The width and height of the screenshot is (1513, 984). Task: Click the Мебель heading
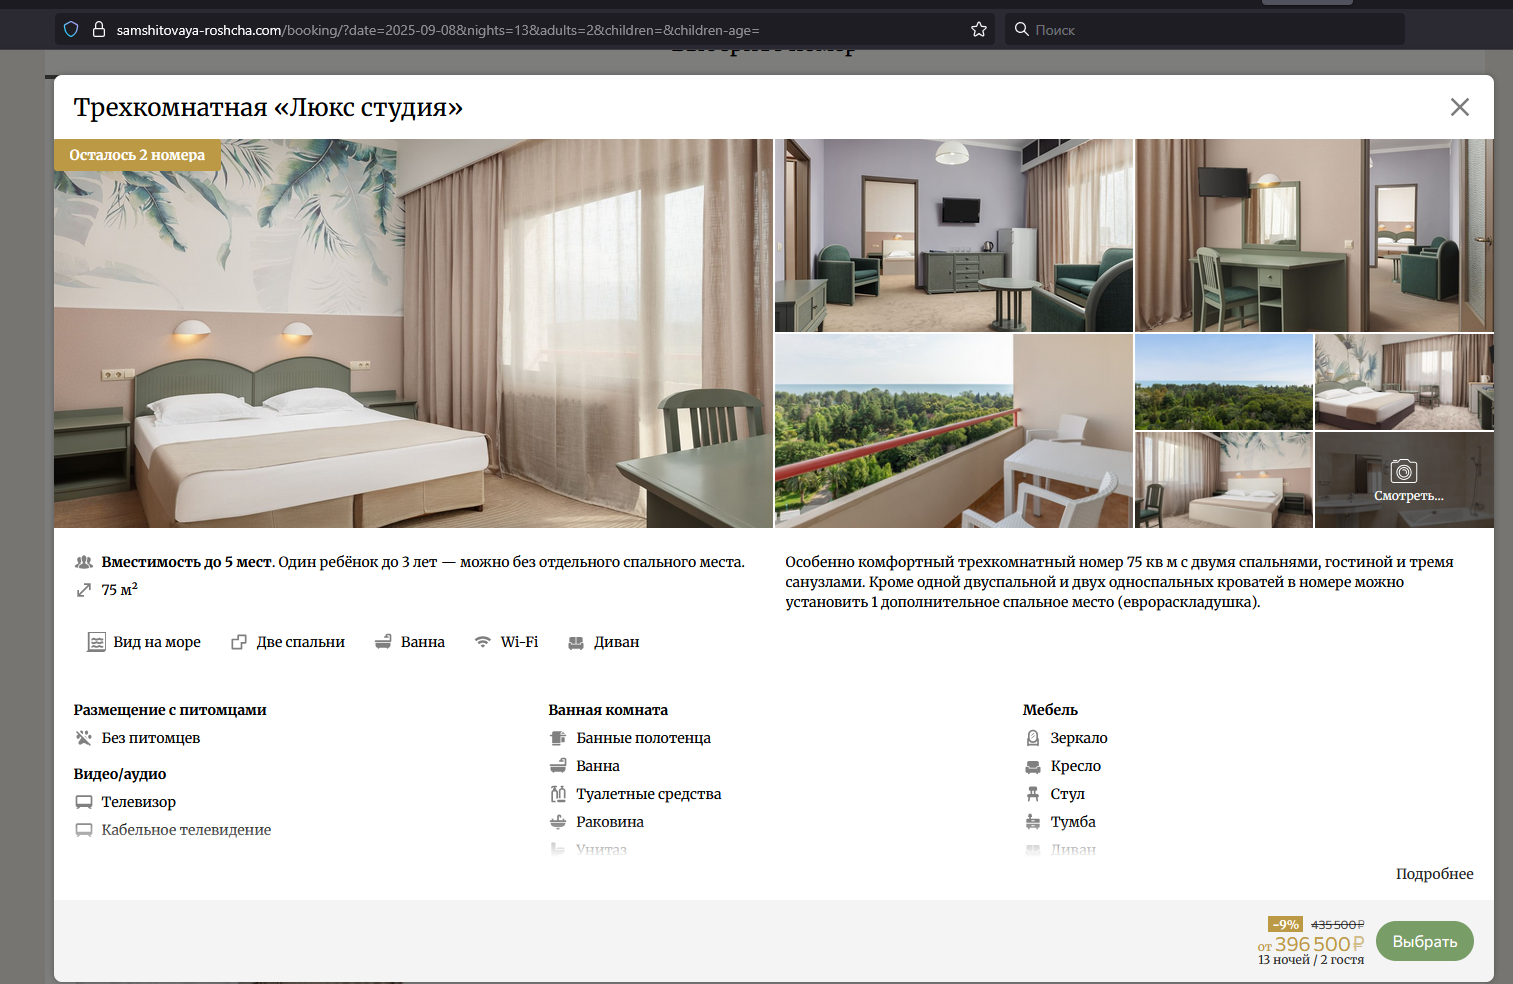(1050, 710)
